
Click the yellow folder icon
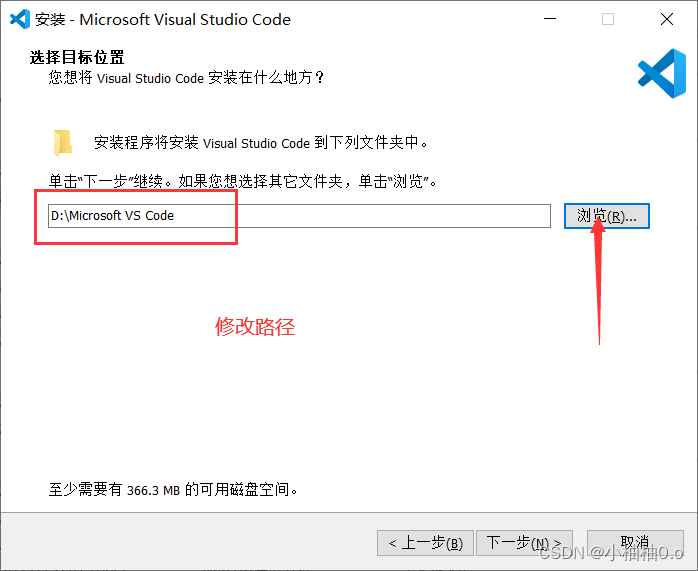[x=62, y=143]
